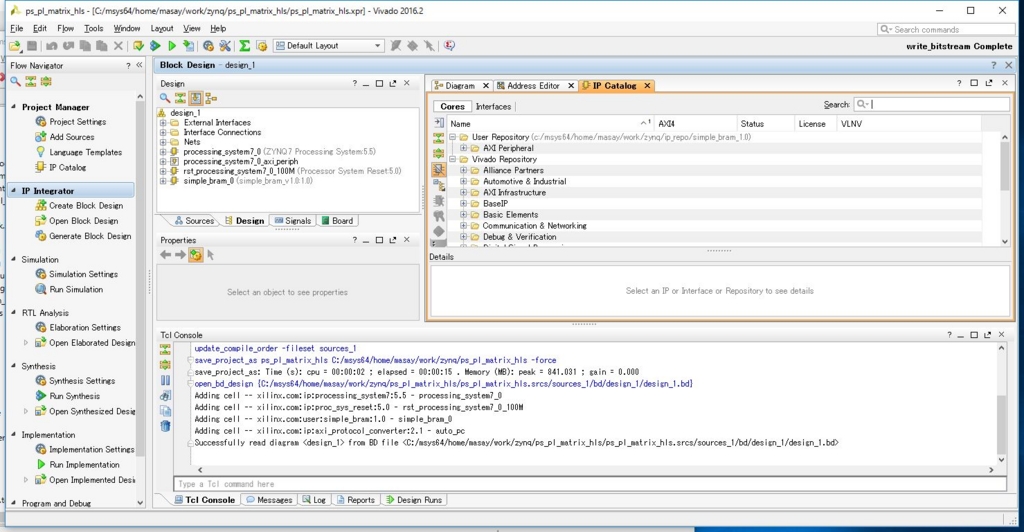Switch to Sources tab
This screenshot has width=1024, height=532.
point(194,221)
